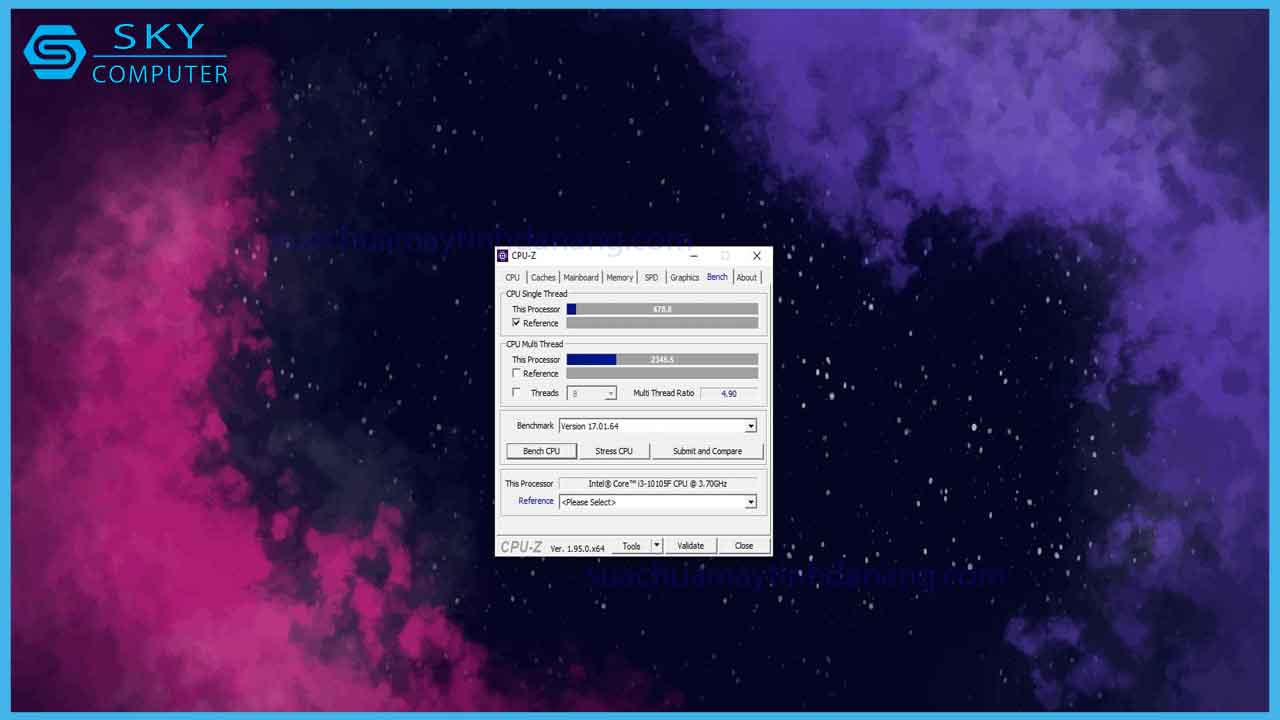Go to the Memory tab
Screen dimensions: 1280x720
[619, 278]
